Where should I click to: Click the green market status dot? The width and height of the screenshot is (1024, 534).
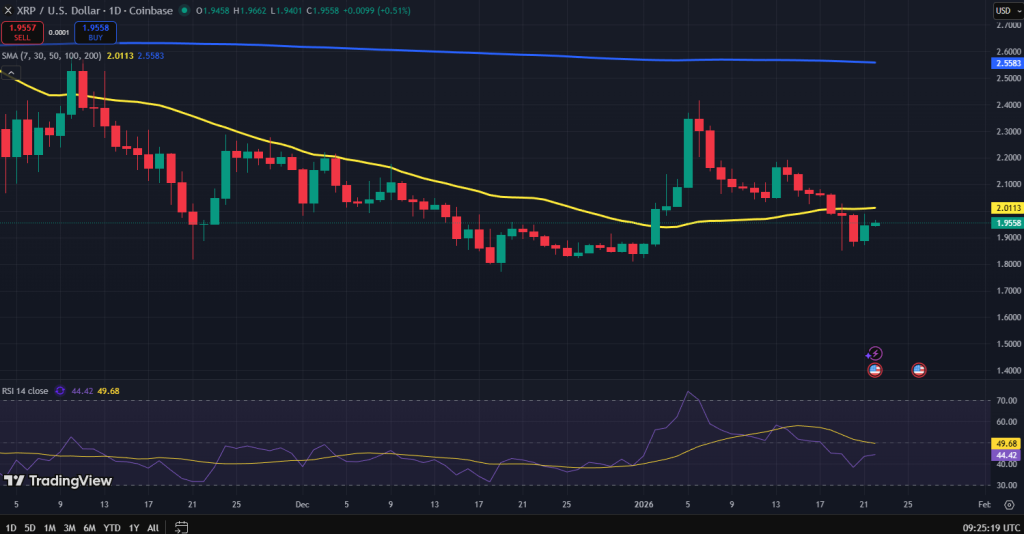[185, 10]
